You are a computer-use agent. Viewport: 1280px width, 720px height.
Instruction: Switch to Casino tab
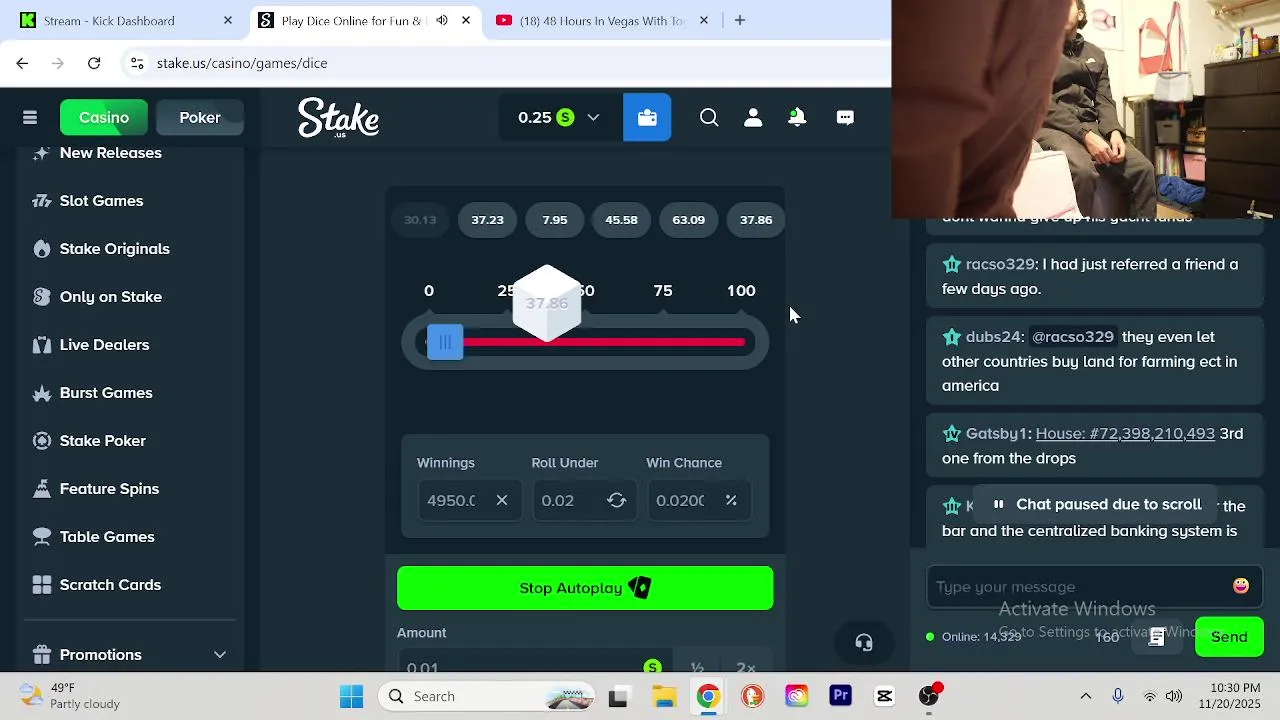[104, 118]
